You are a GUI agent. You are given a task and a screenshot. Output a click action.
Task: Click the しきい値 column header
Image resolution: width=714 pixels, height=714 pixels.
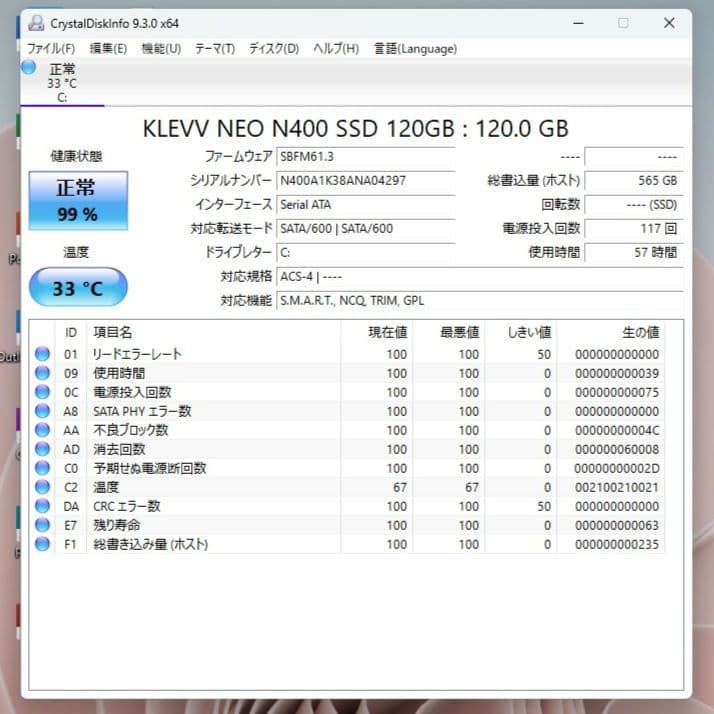pos(520,332)
